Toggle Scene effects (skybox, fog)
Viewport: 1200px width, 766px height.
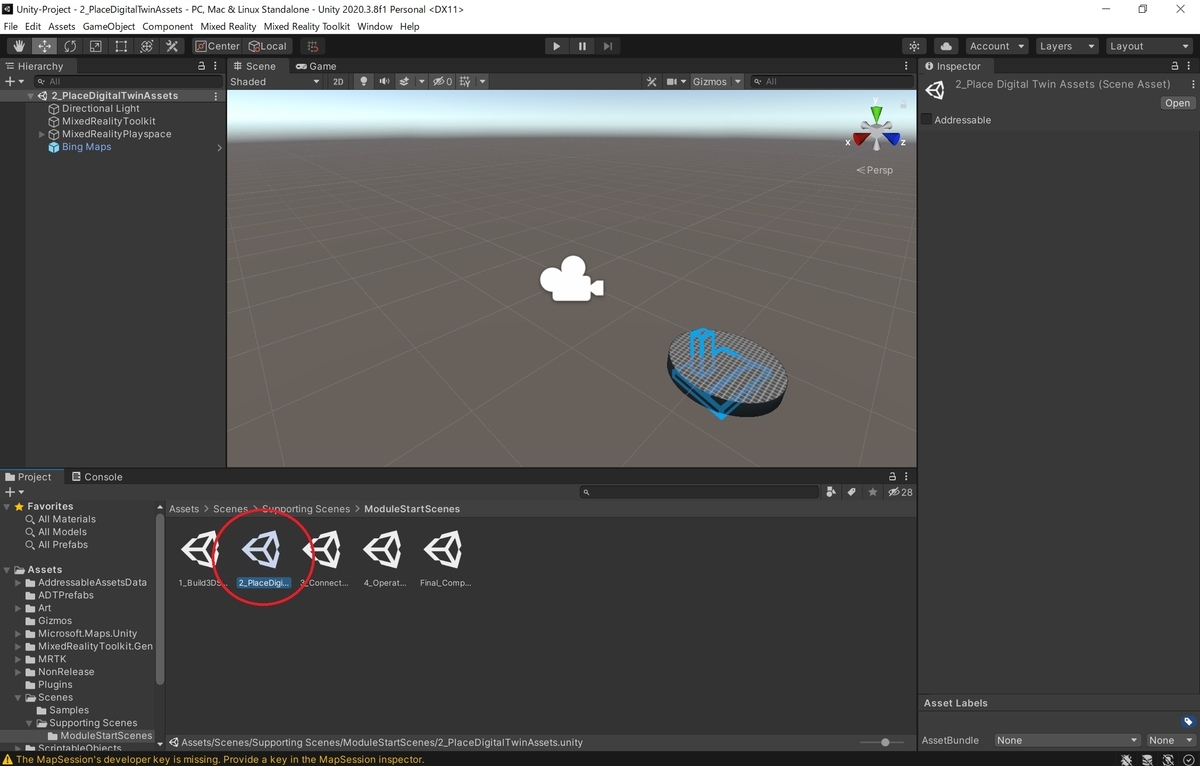(405, 82)
